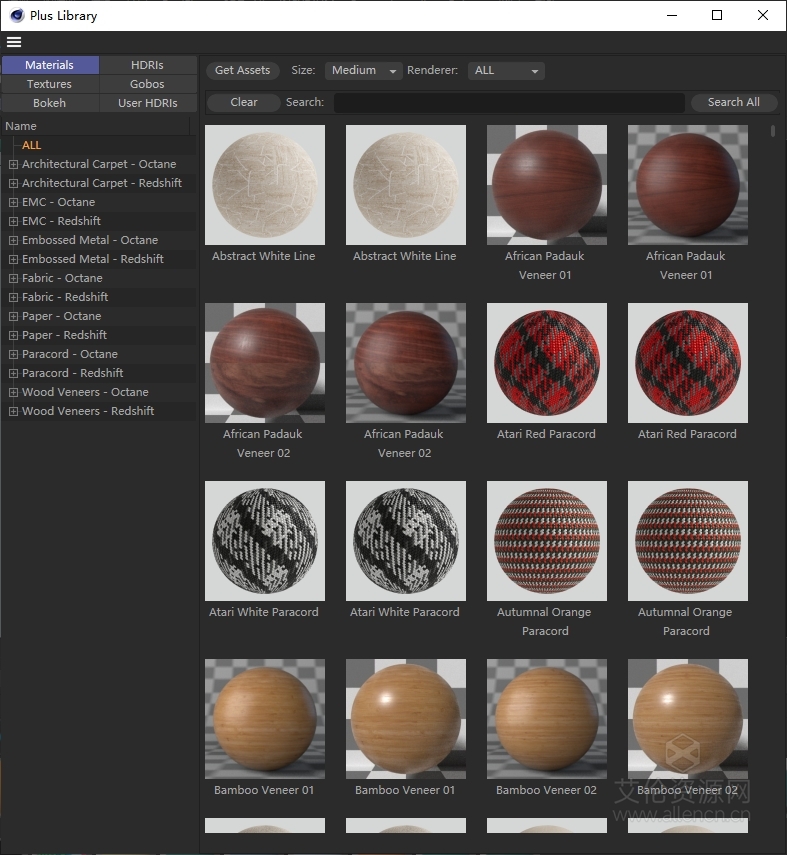Switch to the Materials tab
787x855 pixels.
tap(50, 65)
